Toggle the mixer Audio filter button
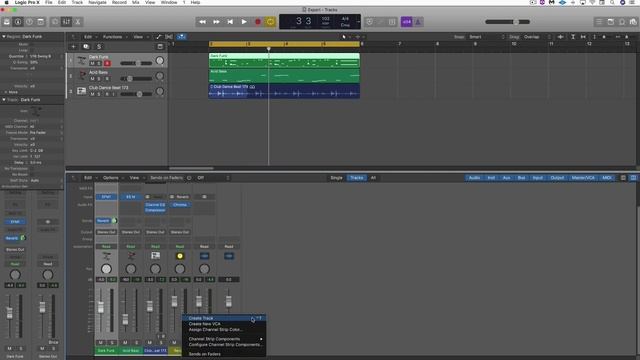This screenshot has width=640, height=360. [474, 178]
